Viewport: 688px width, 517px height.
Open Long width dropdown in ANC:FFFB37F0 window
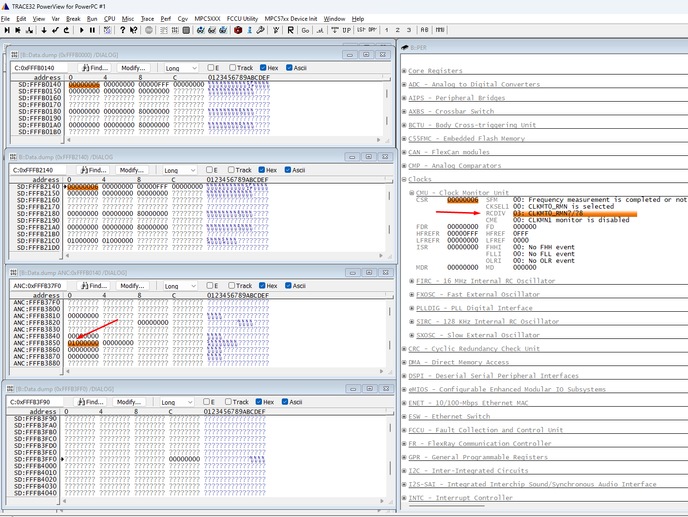pyautogui.click(x=180, y=286)
